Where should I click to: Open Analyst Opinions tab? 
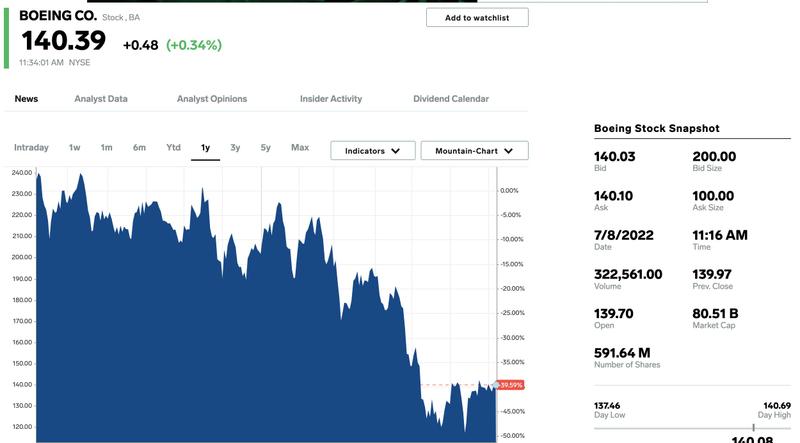(212, 99)
